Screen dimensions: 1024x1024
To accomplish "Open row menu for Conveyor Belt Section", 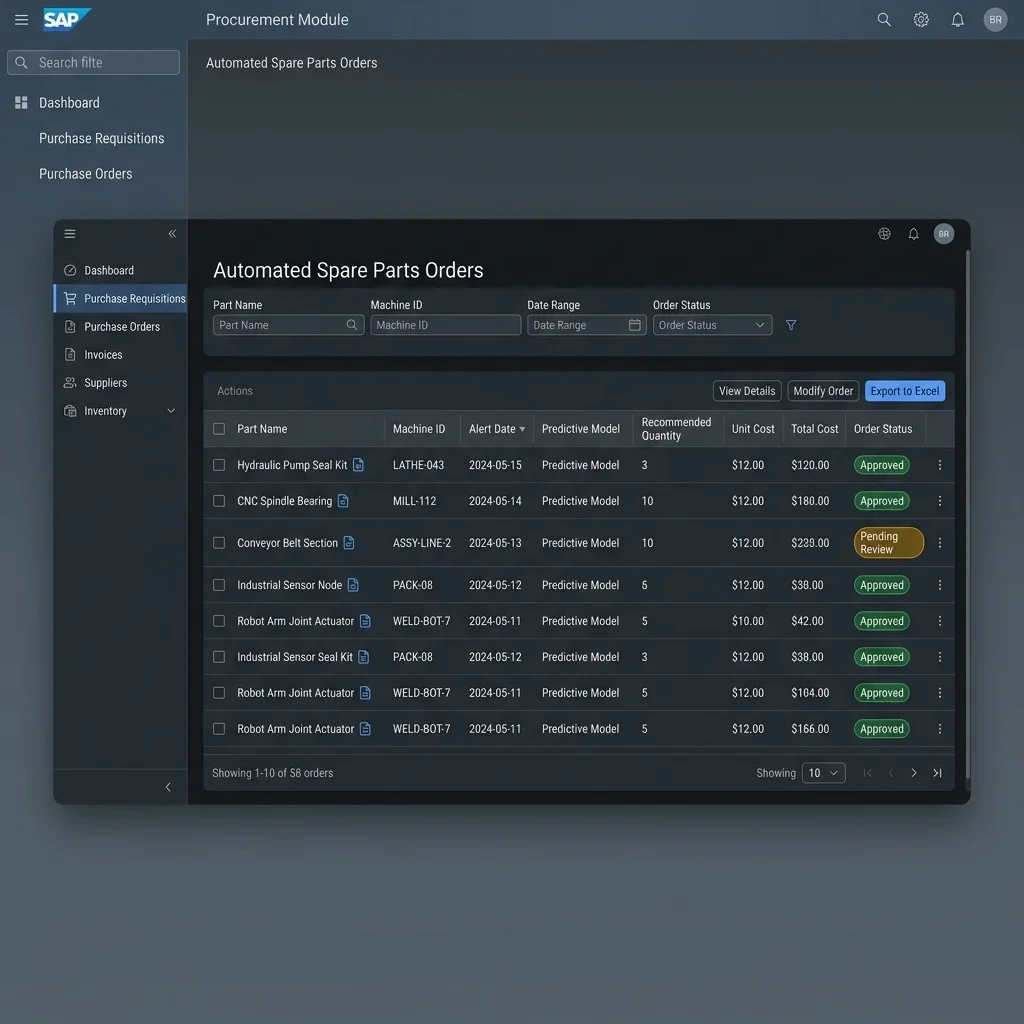I will tap(940, 543).
